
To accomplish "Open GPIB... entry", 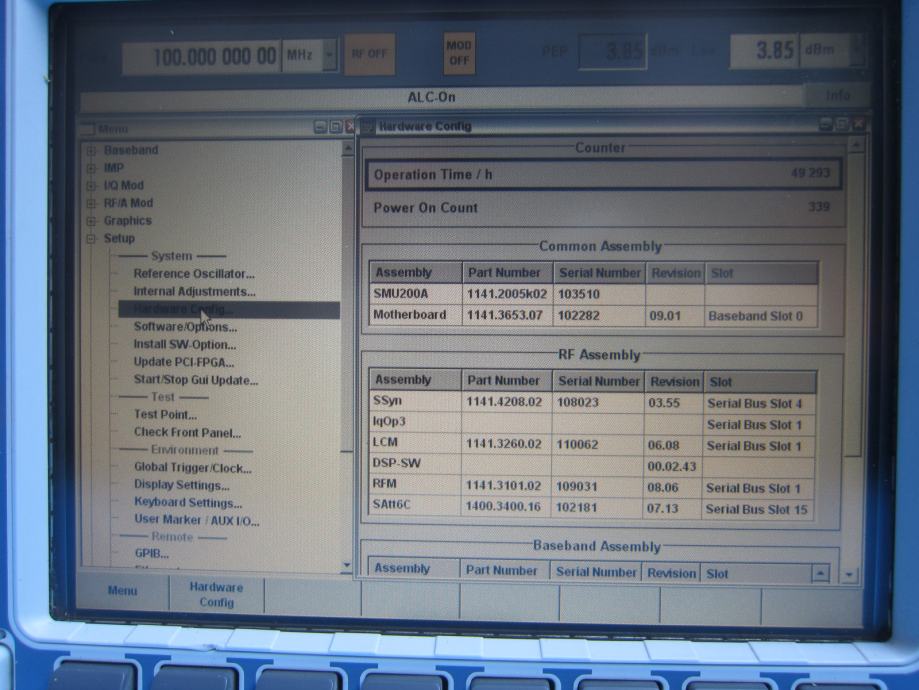I will pos(152,553).
